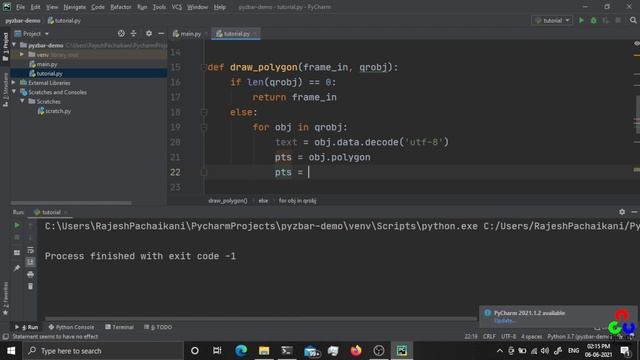This screenshot has height=360, width=640.
Task: Open Project panel settings gear
Action: pos(149,33)
